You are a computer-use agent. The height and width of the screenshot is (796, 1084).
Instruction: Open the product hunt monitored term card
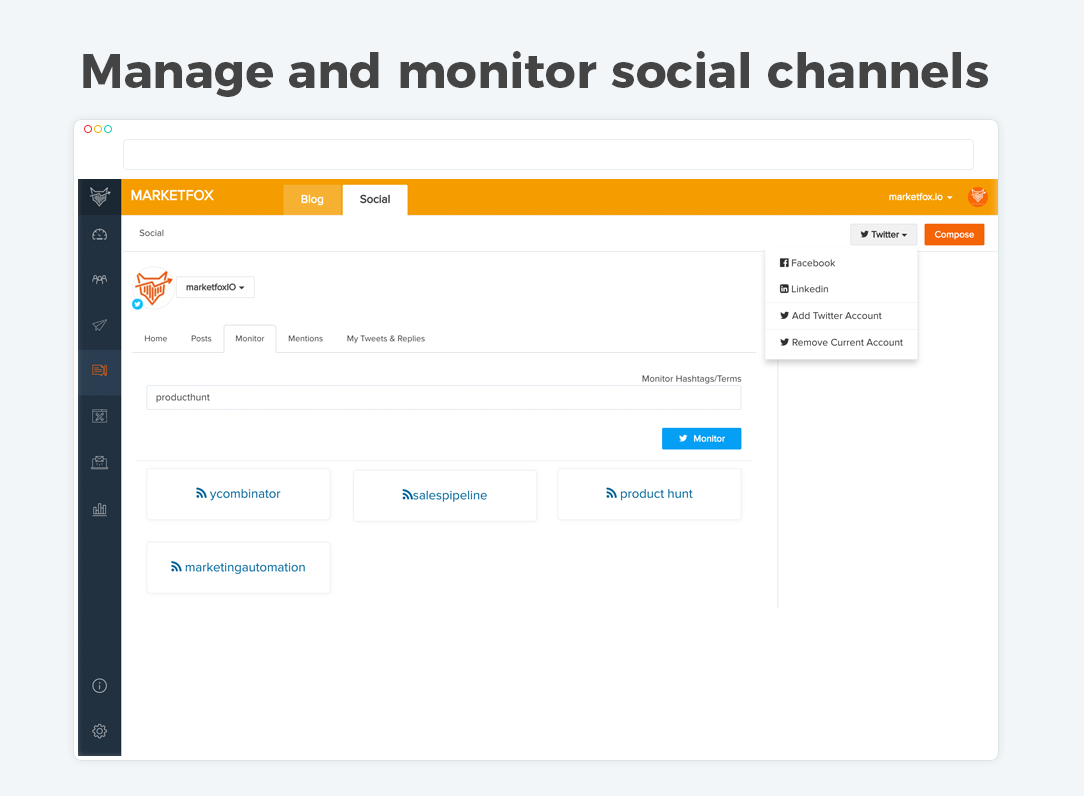[649, 494]
